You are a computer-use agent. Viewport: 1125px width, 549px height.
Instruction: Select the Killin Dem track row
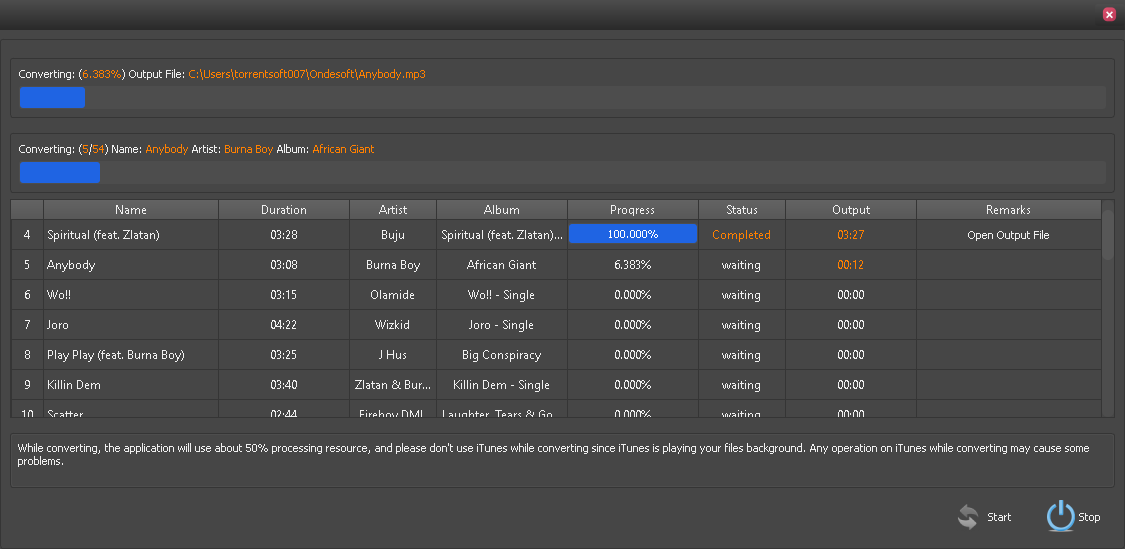pos(130,385)
